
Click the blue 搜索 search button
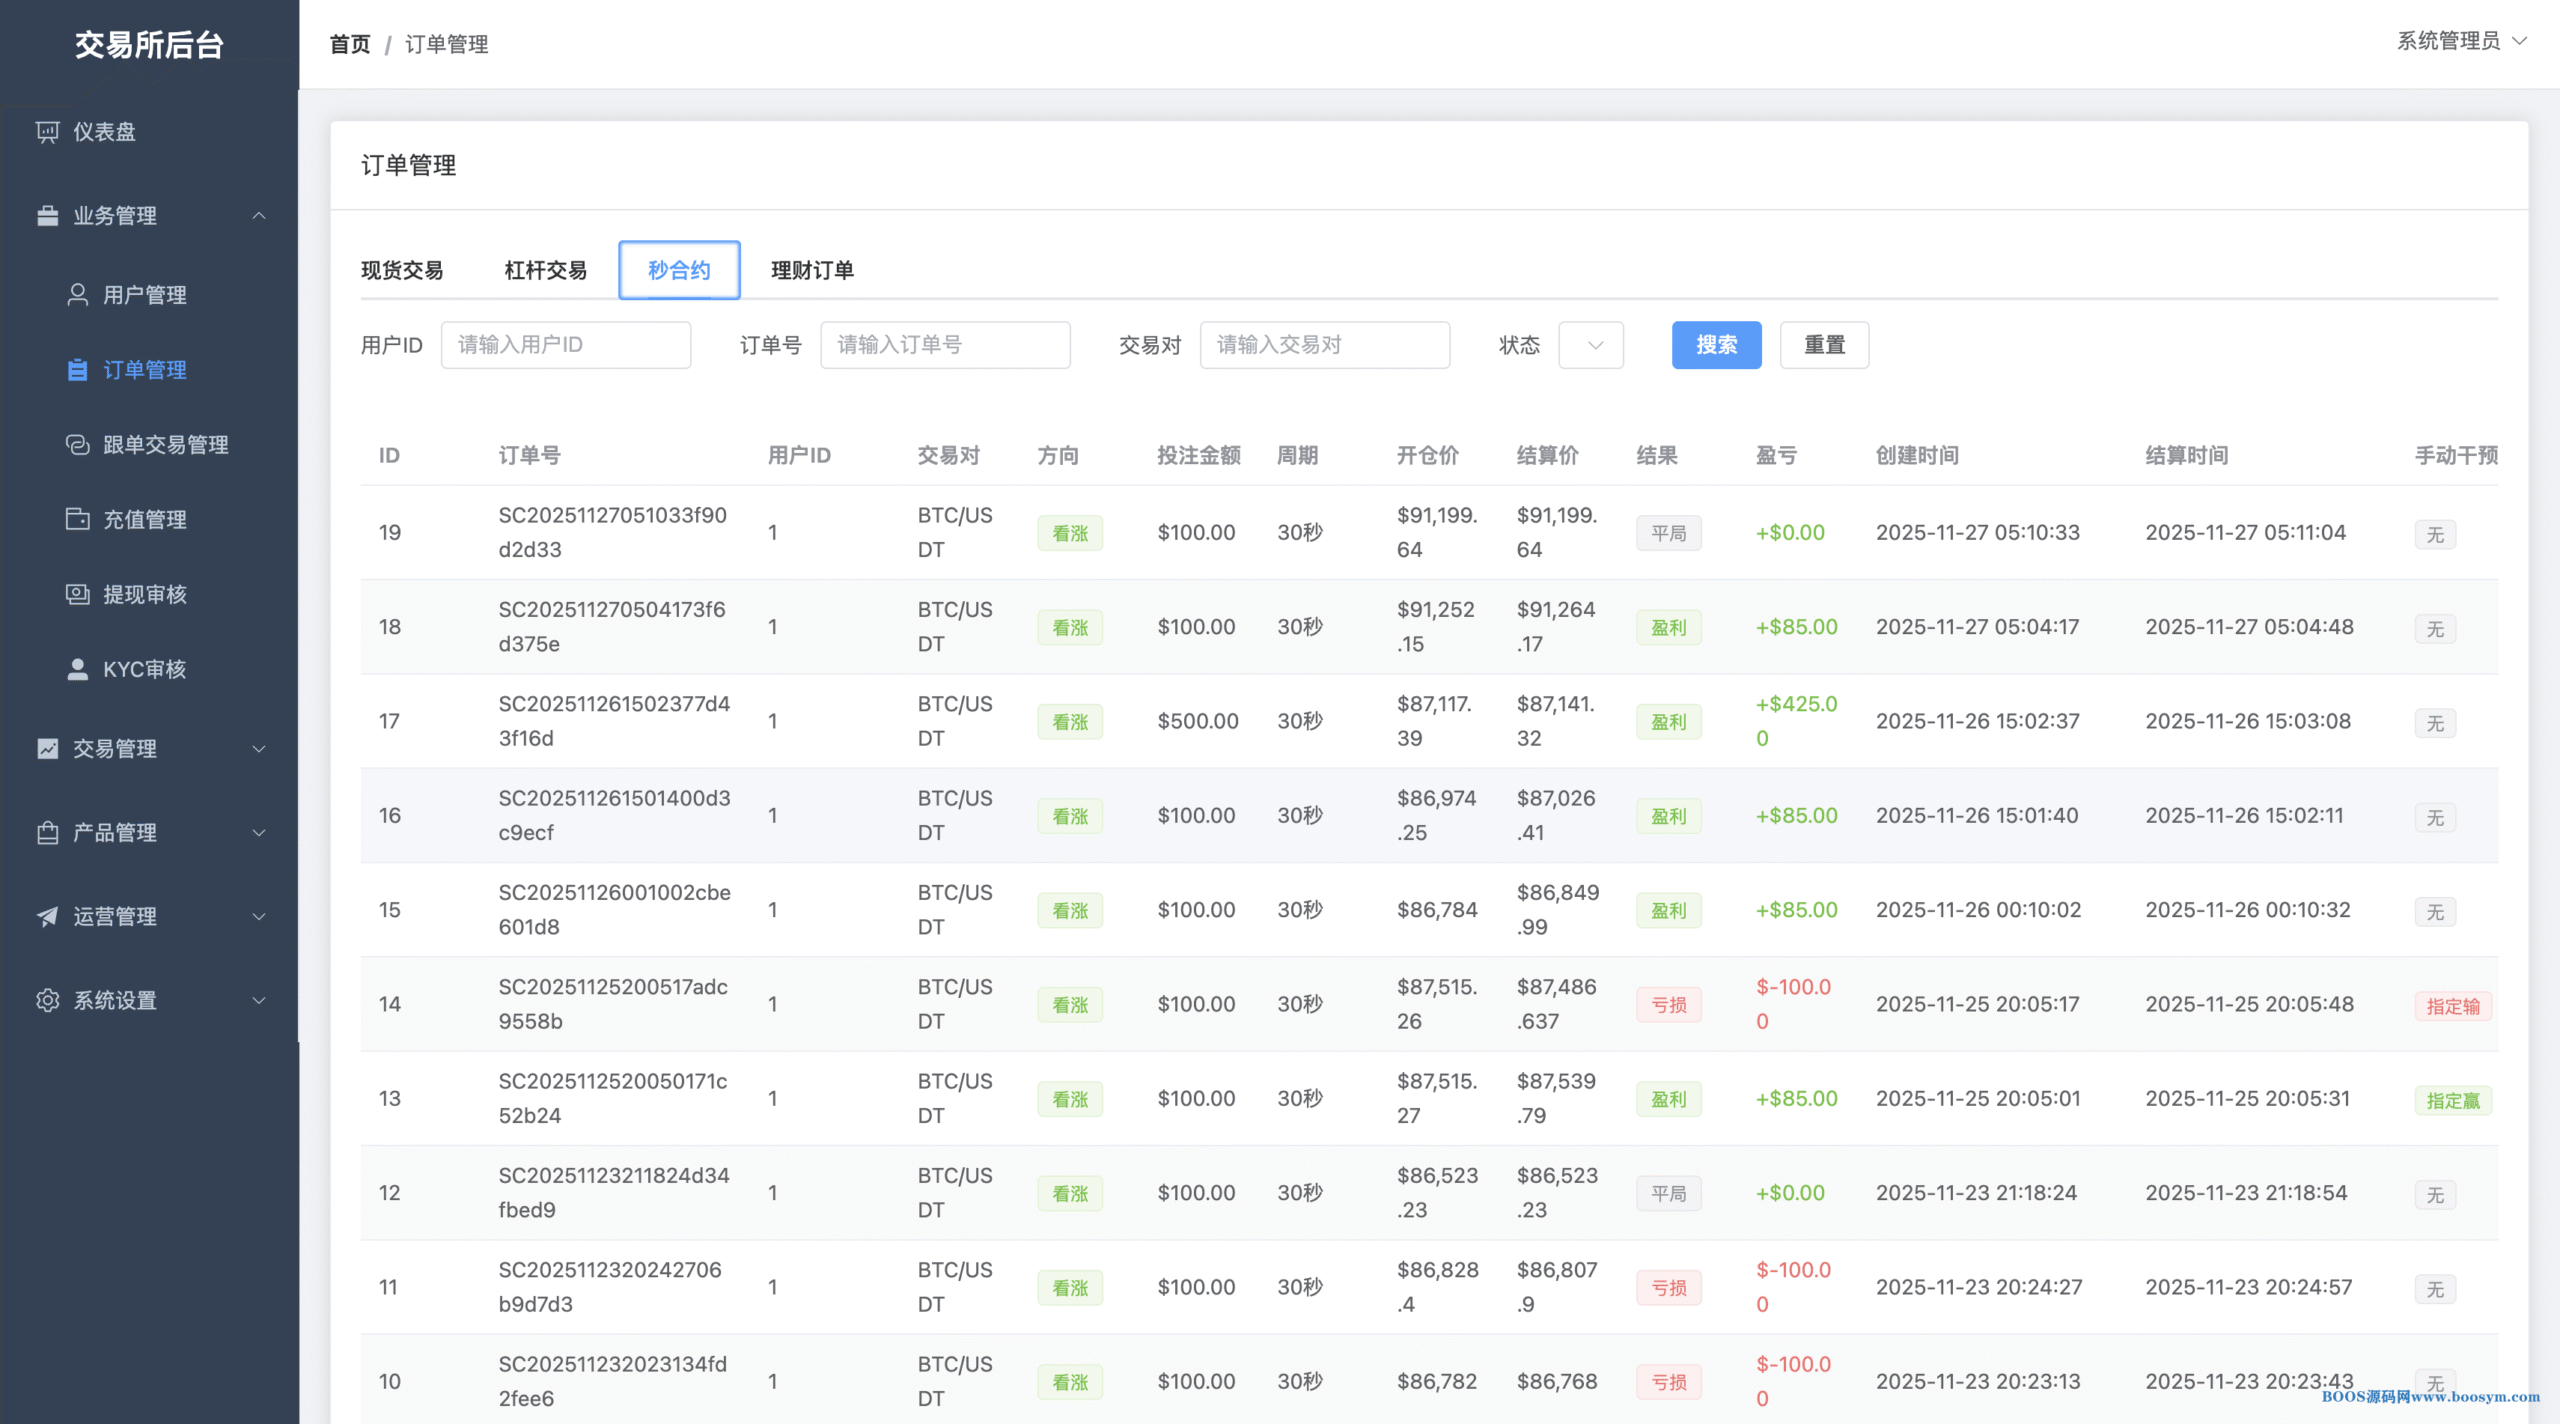click(1716, 345)
